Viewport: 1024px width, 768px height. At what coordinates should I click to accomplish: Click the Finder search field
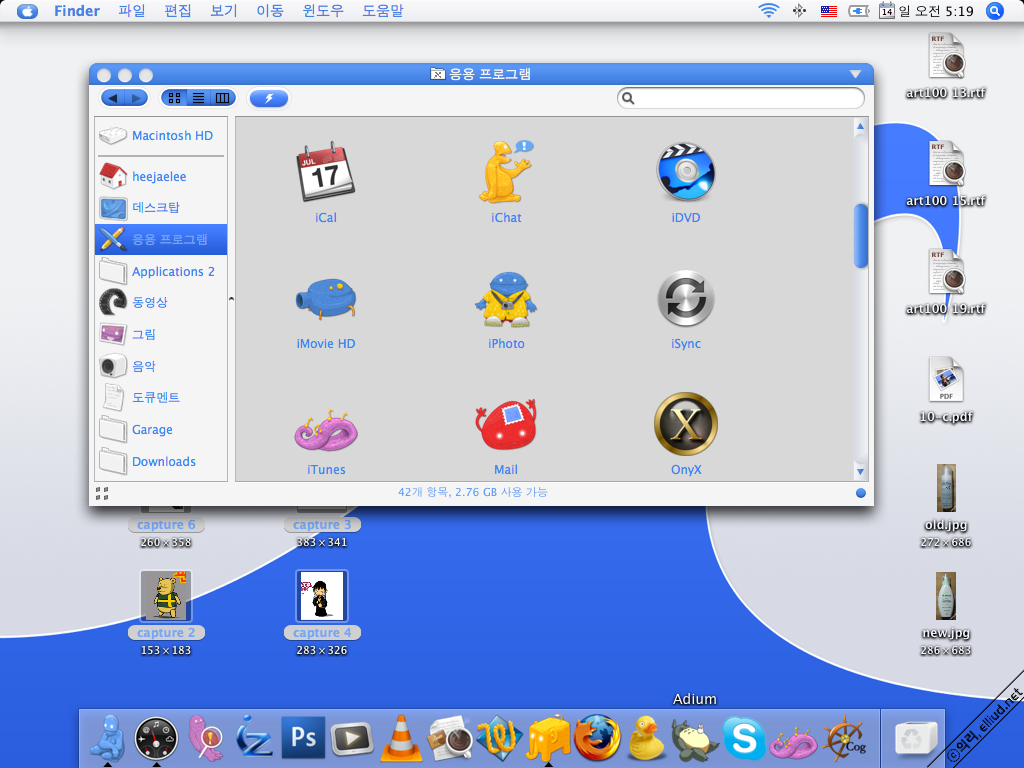coord(741,98)
